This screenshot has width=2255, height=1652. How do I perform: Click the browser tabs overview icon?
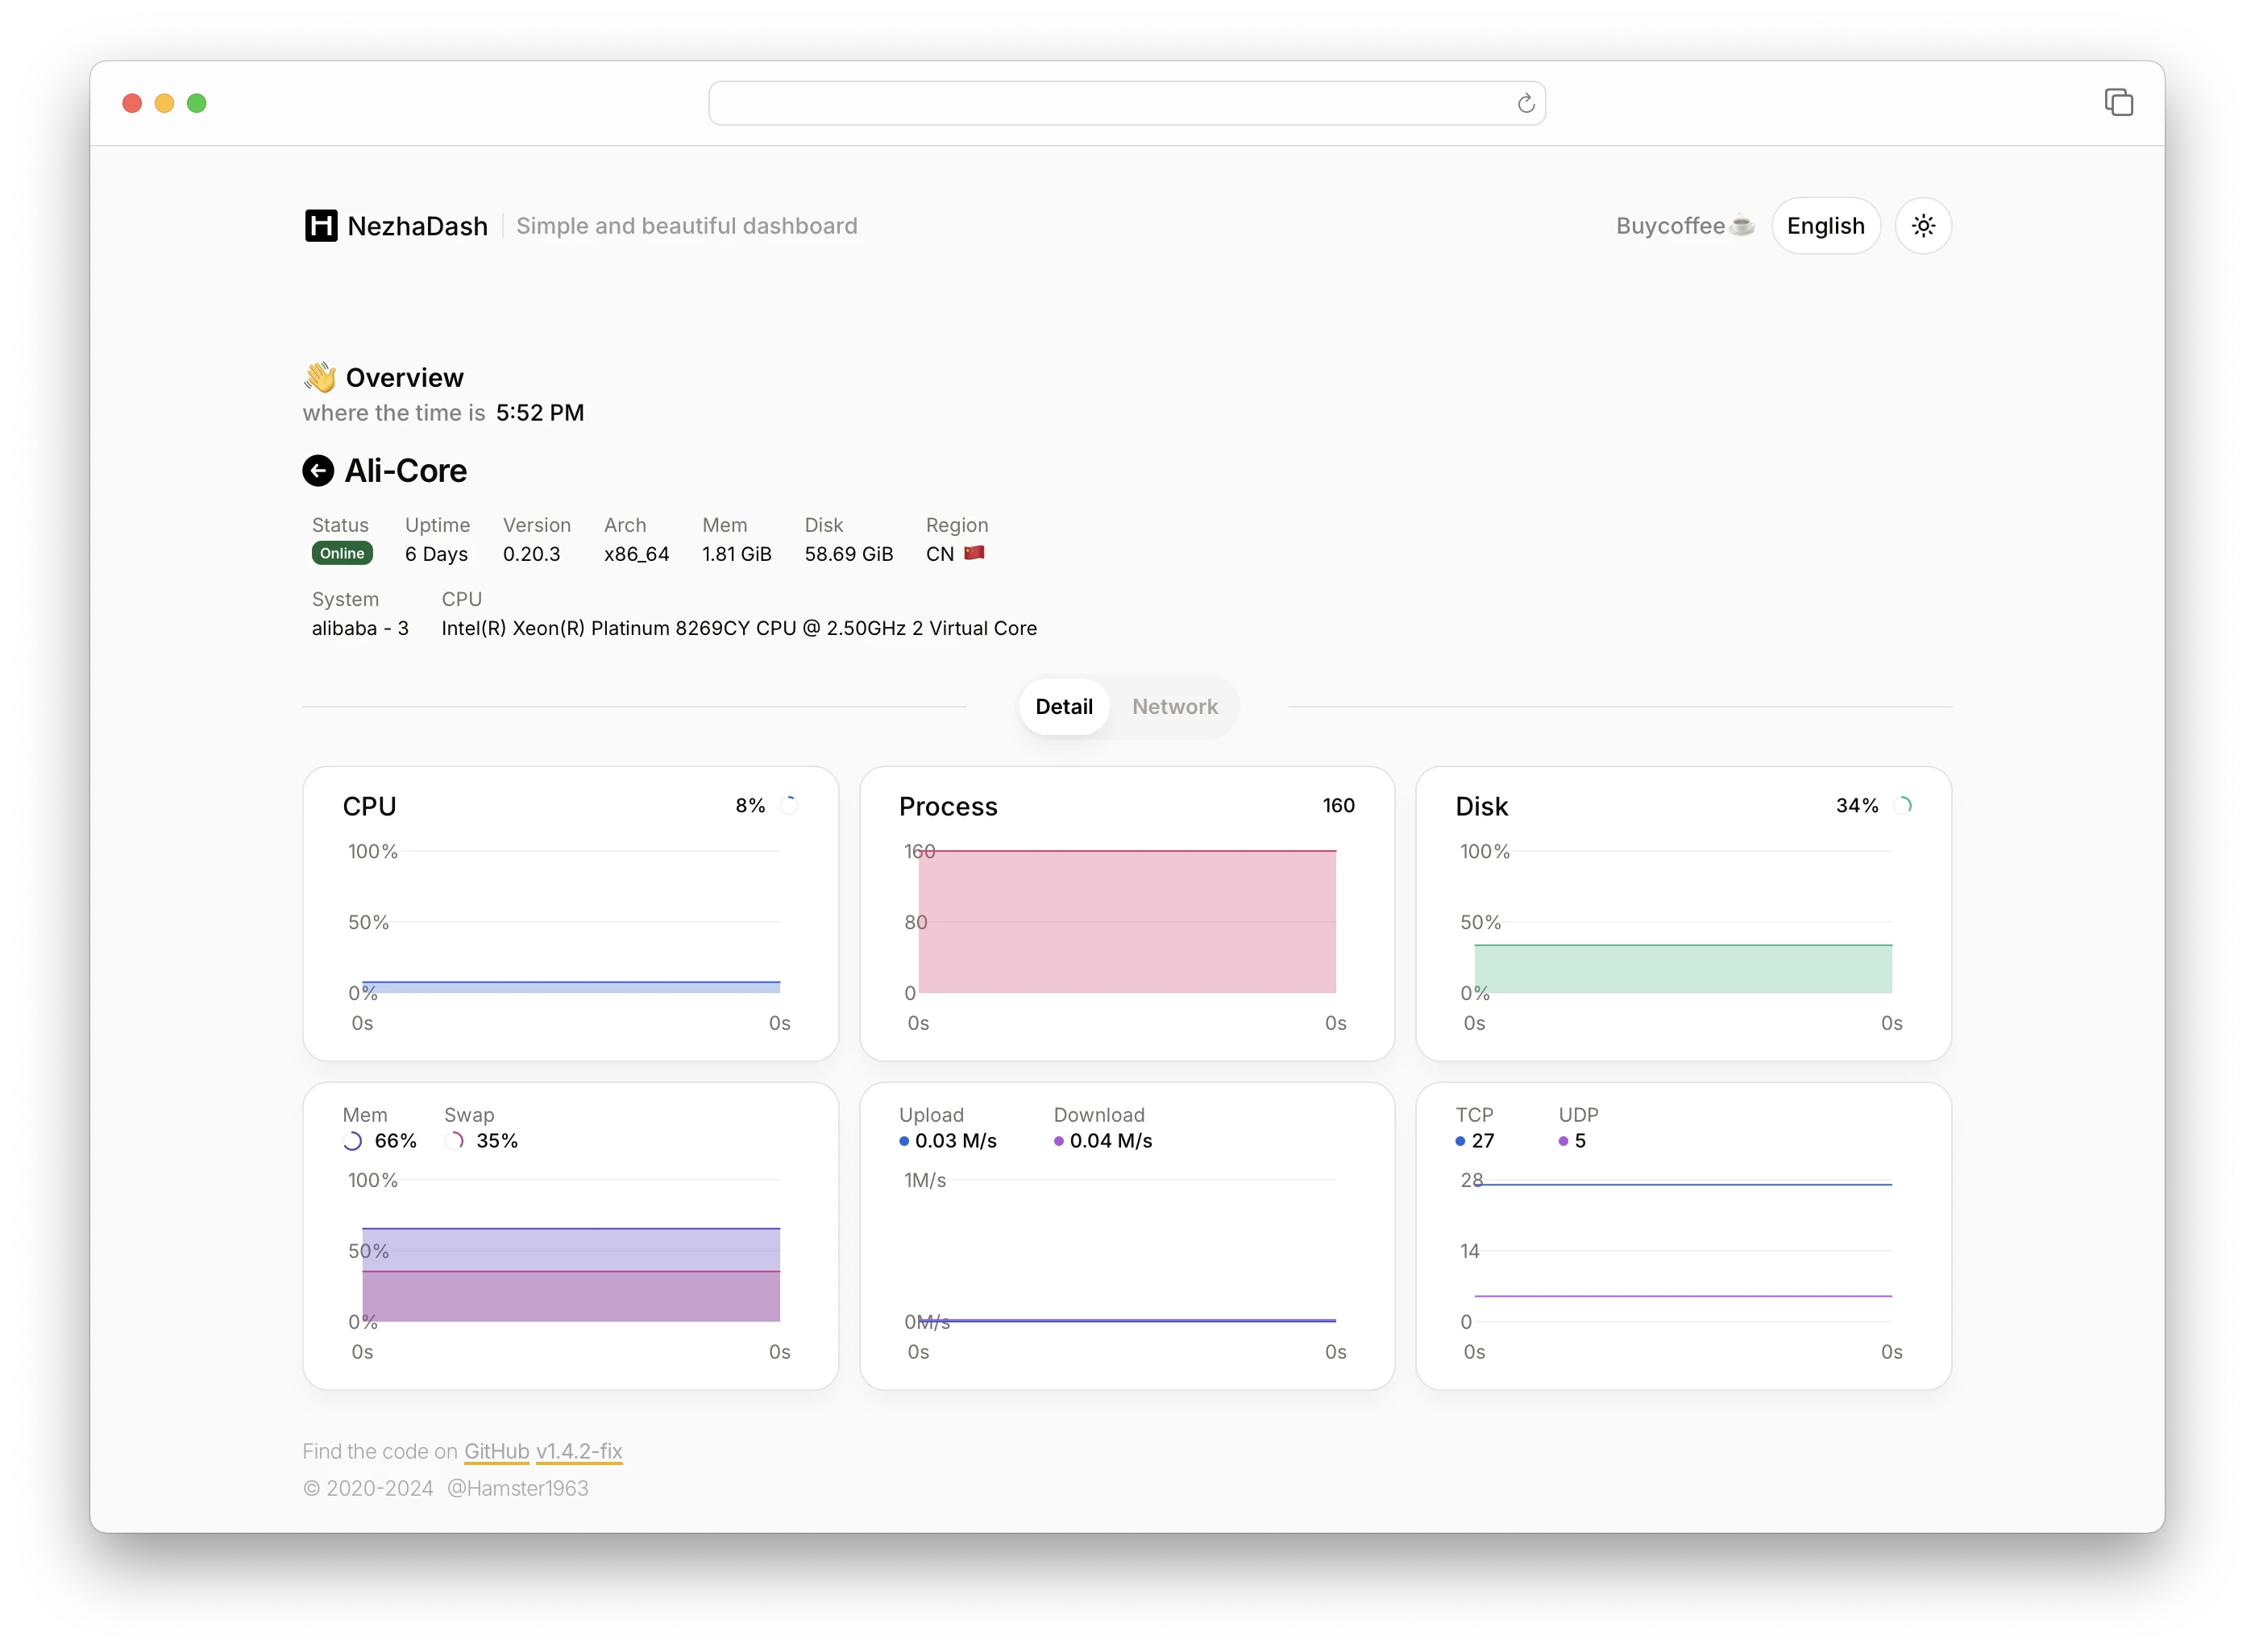[2118, 102]
